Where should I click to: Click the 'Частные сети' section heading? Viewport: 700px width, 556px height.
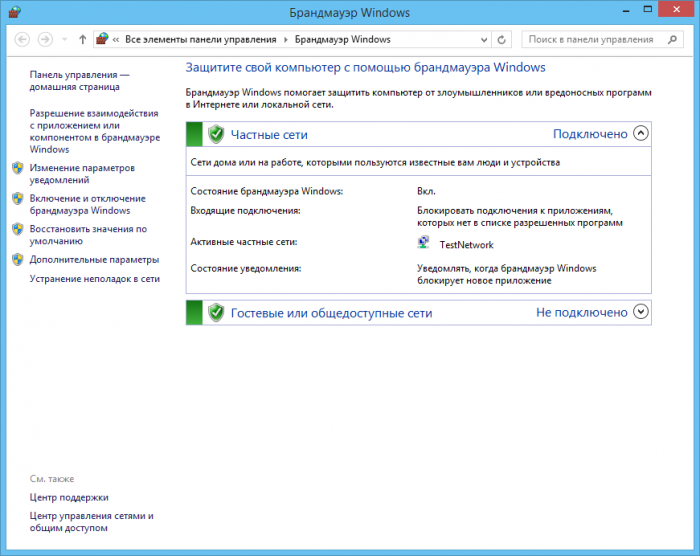tap(269, 135)
